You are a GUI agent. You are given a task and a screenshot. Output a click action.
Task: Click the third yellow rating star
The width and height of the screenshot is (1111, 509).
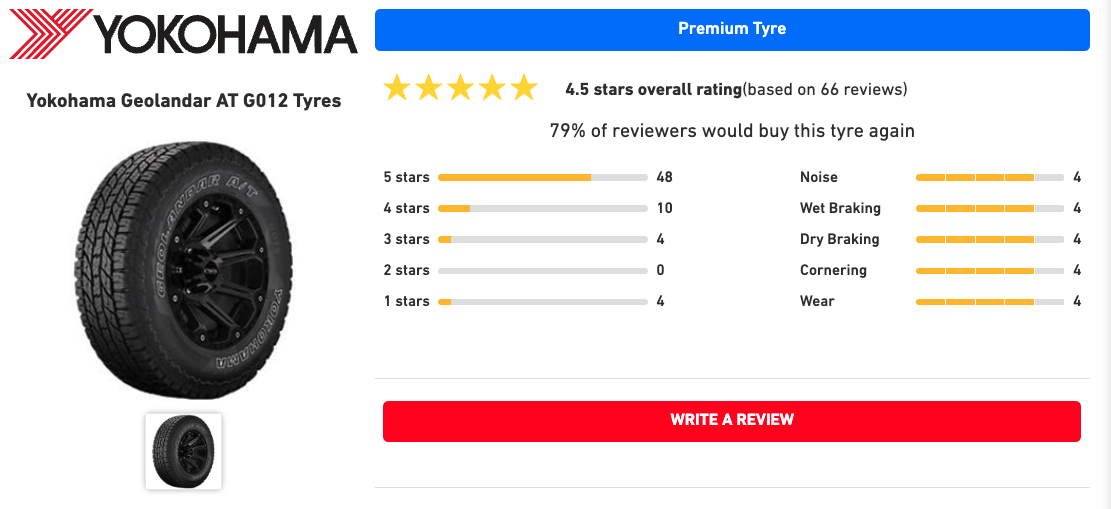461,89
